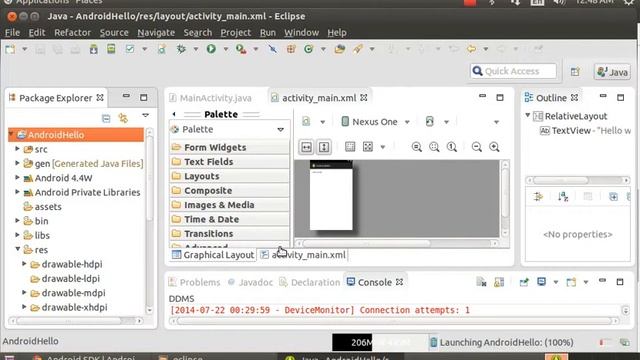This screenshot has width=640, height=360.
Task: Open the Images & Media palette category
Action: point(229,205)
